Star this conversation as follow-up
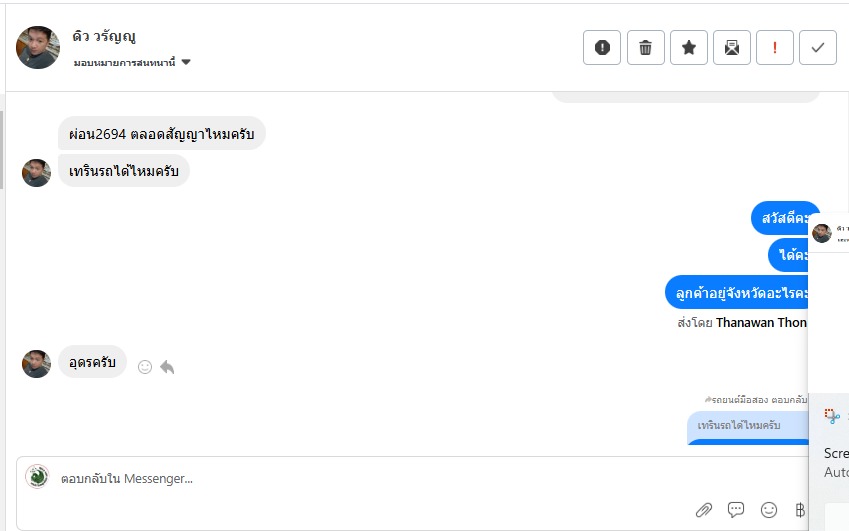The height and width of the screenshot is (531, 849). [x=689, y=47]
